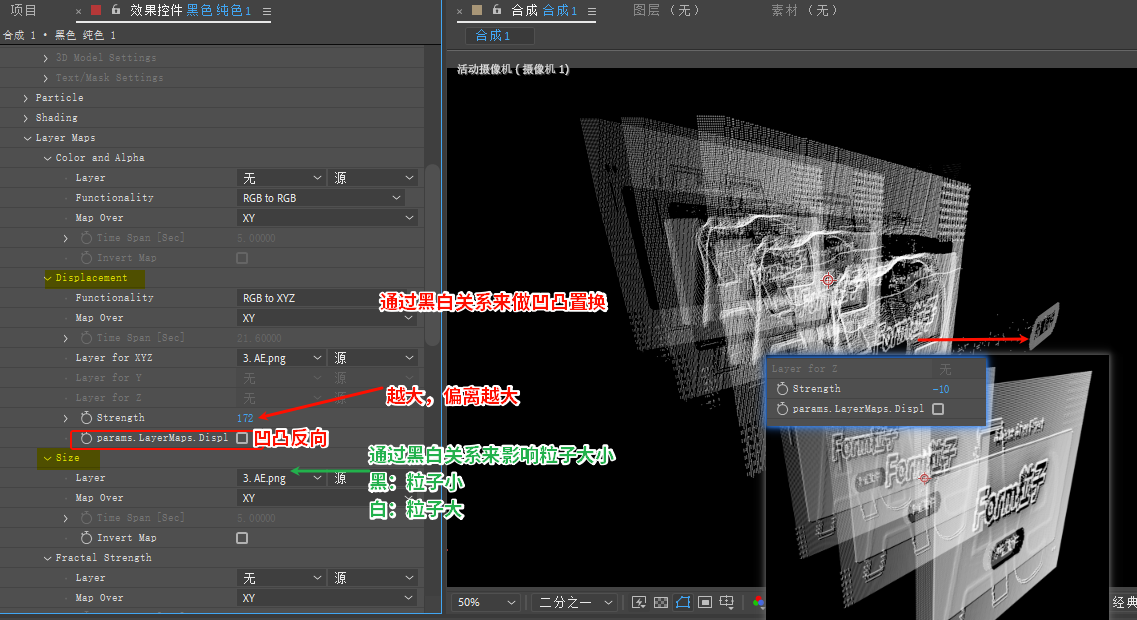
Task: Switch to the 图层 (无) tab
Action: (x=666, y=10)
